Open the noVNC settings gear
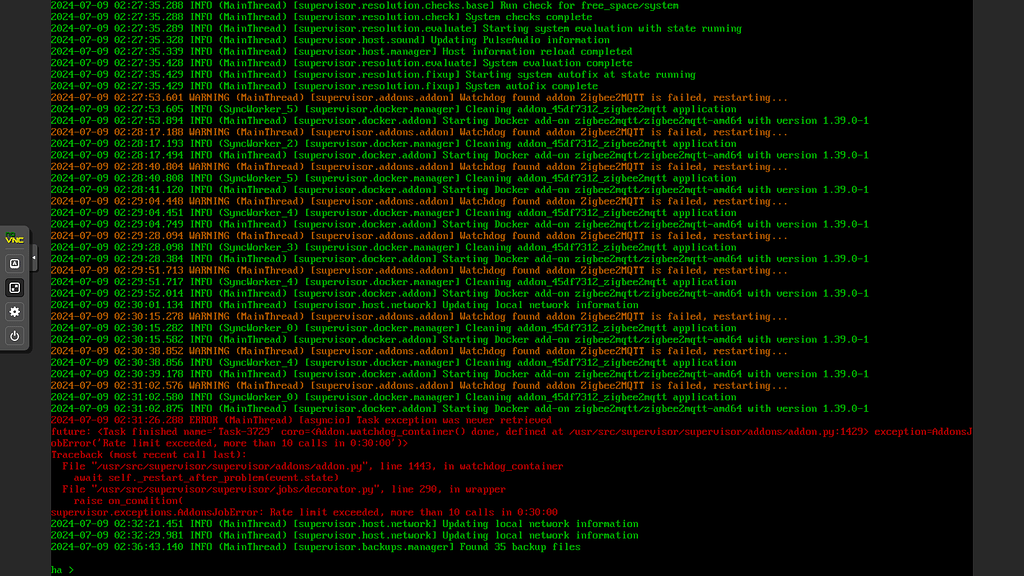1024x576 pixels. tap(14, 313)
